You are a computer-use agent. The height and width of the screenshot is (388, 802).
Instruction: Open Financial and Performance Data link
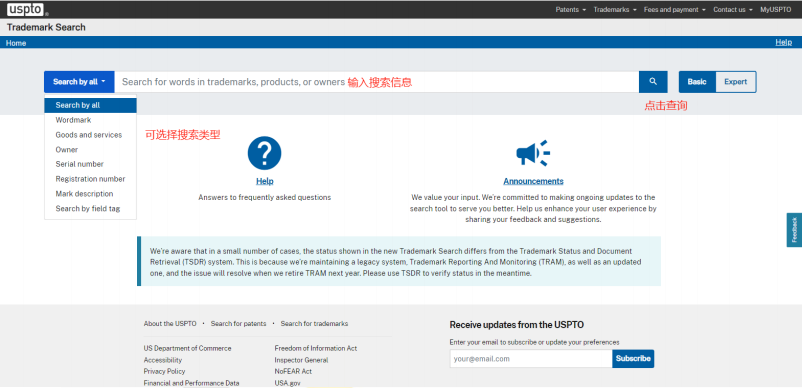click(191, 383)
